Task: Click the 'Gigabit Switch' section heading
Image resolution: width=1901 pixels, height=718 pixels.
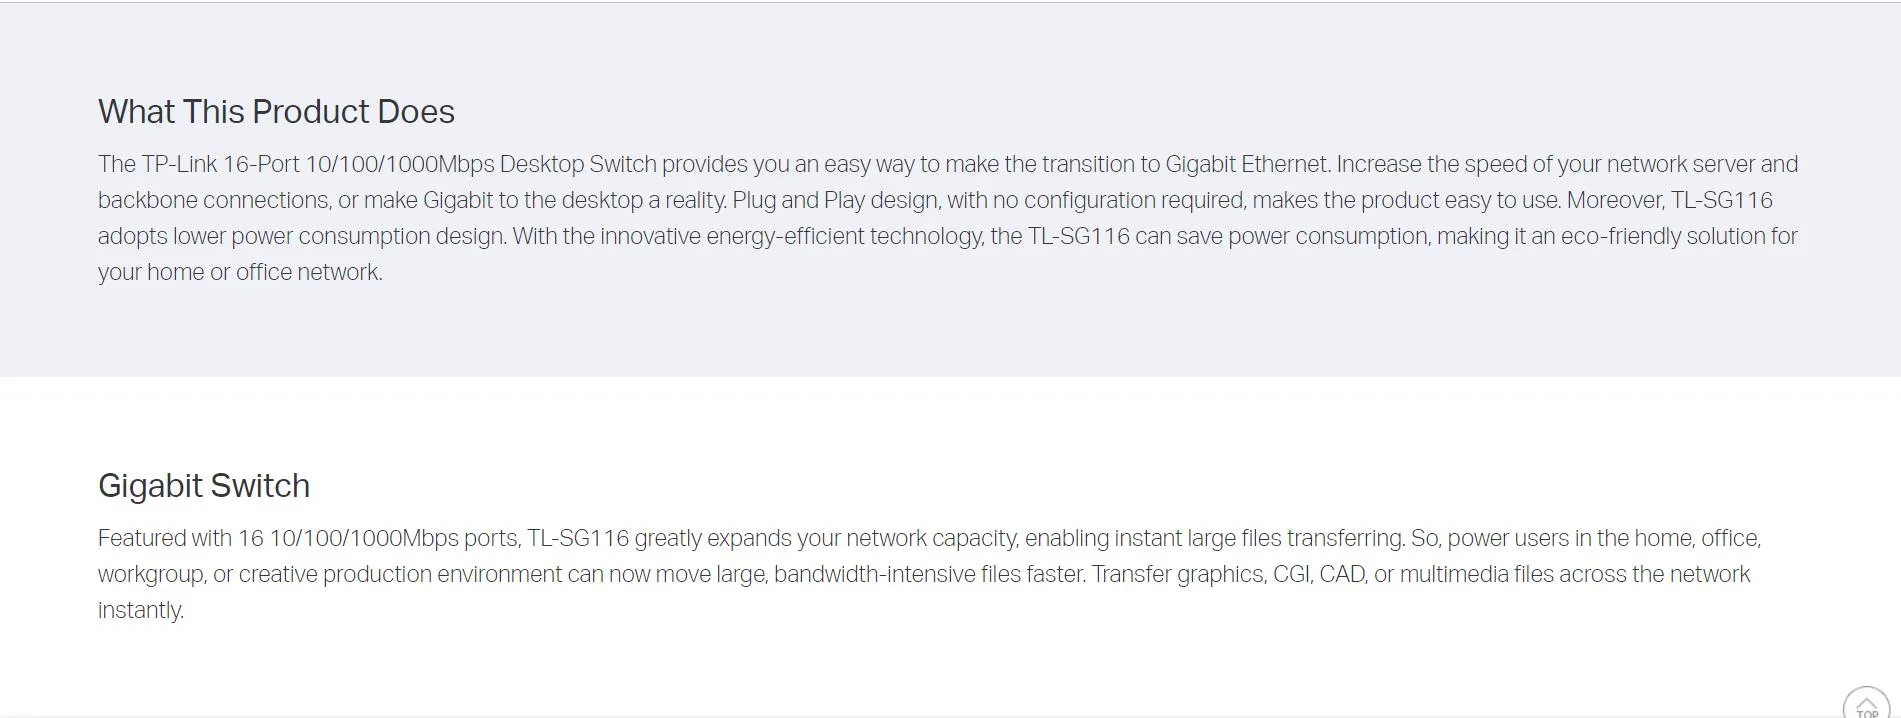Action: (x=204, y=486)
